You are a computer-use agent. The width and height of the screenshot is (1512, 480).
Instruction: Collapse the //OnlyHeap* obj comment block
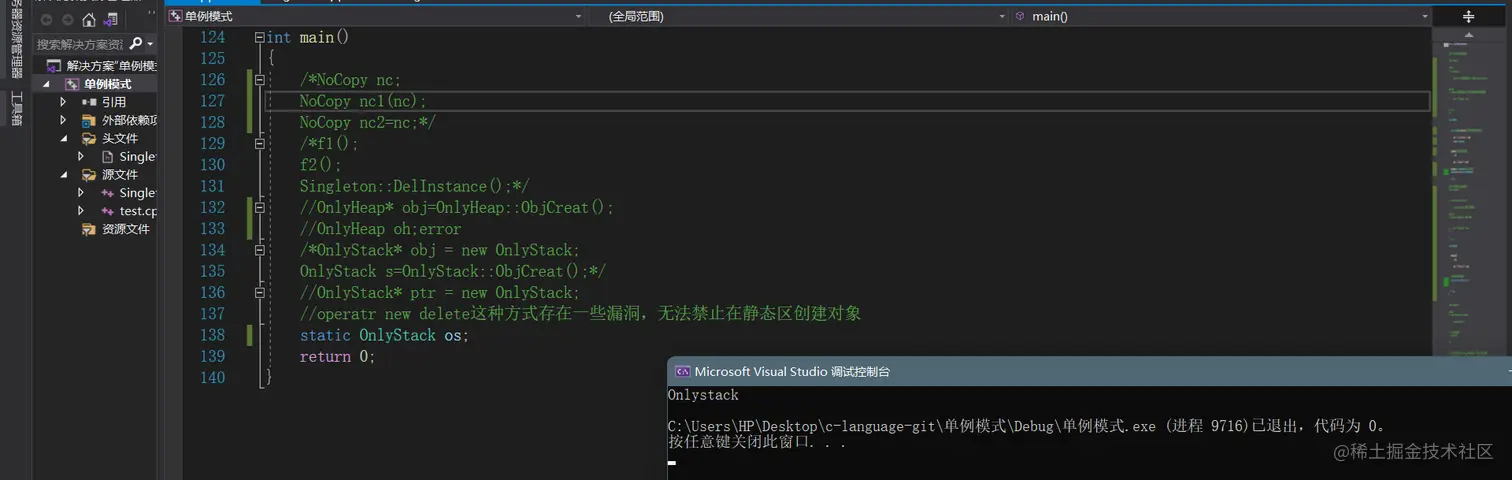tap(260, 207)
